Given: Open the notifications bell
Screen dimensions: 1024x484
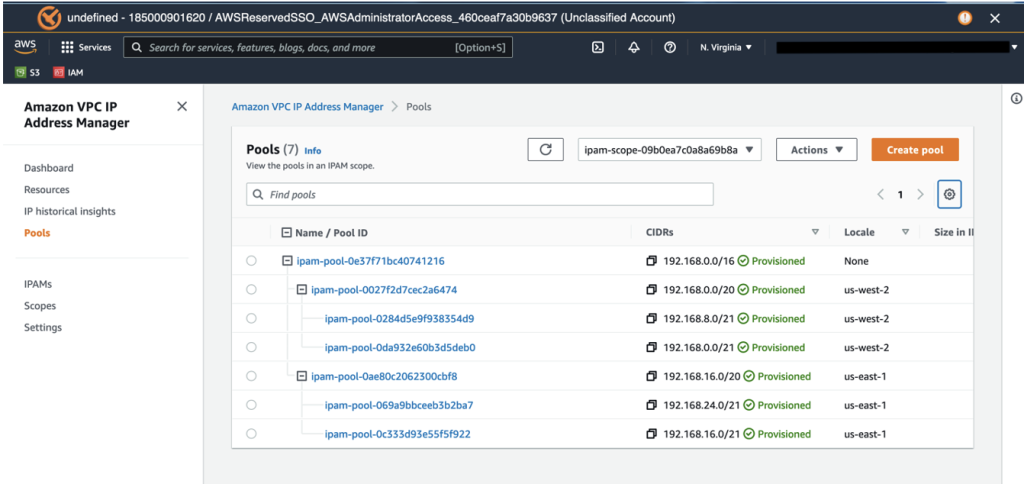Looking at the screenshot, I should [633, 48].
